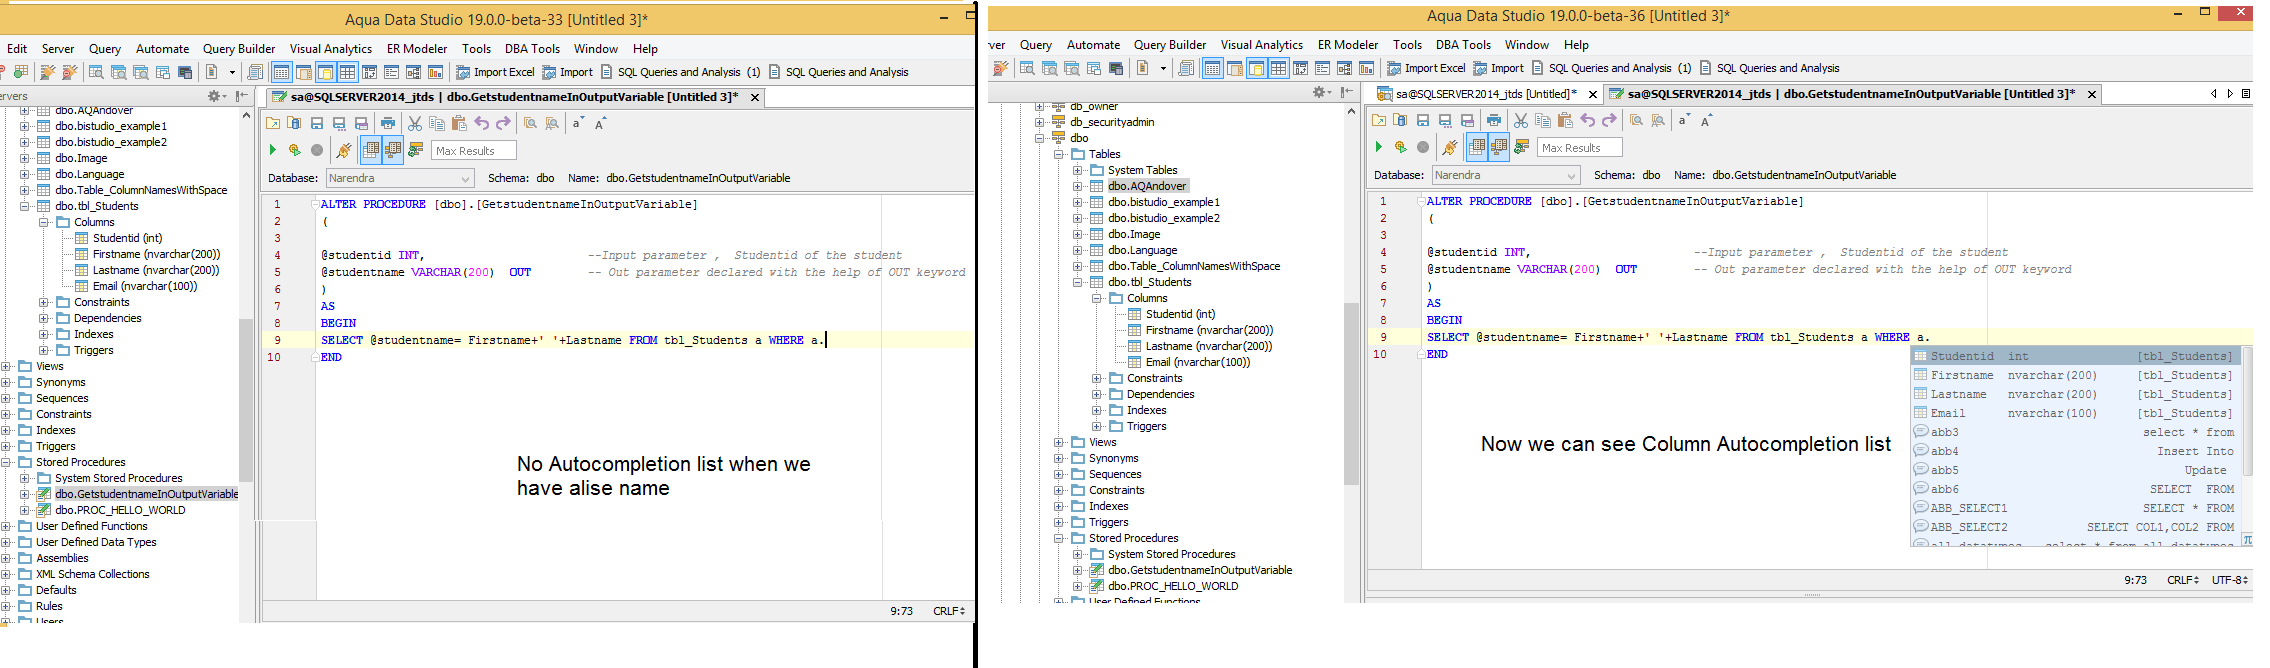Click scissors Cut icon in beta-33 window

click(x=414, y=123)
